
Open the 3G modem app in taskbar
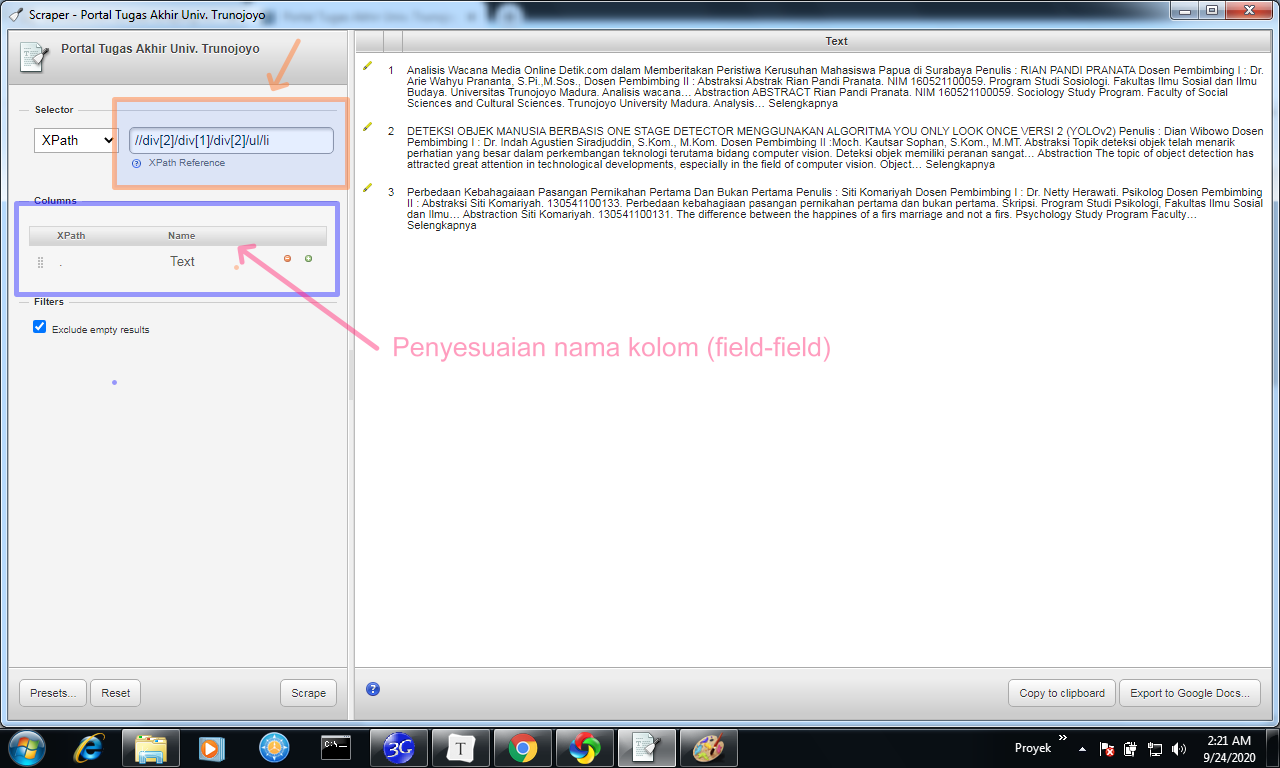399,748
